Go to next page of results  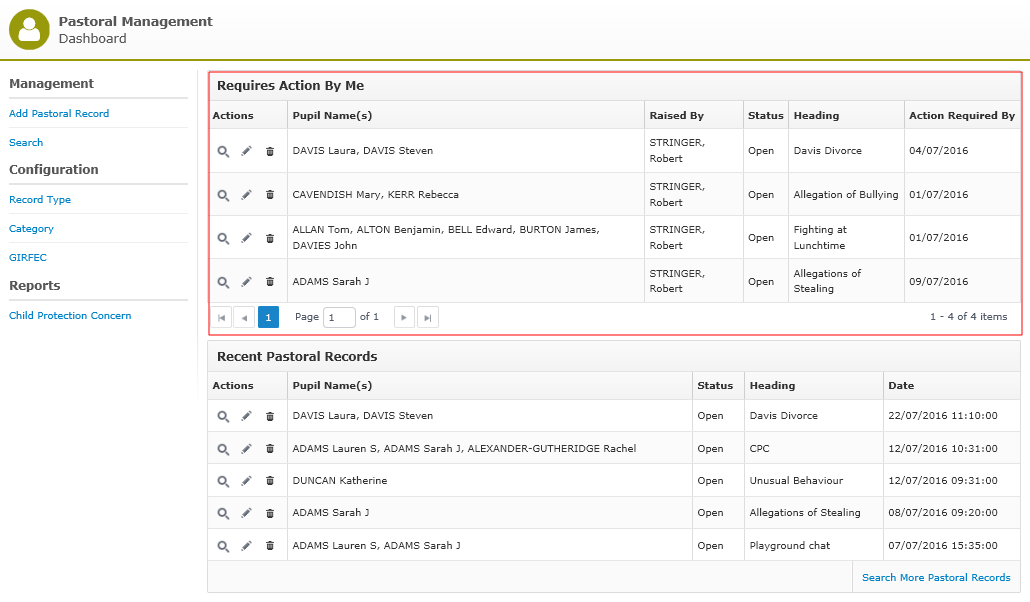[404, 317]
